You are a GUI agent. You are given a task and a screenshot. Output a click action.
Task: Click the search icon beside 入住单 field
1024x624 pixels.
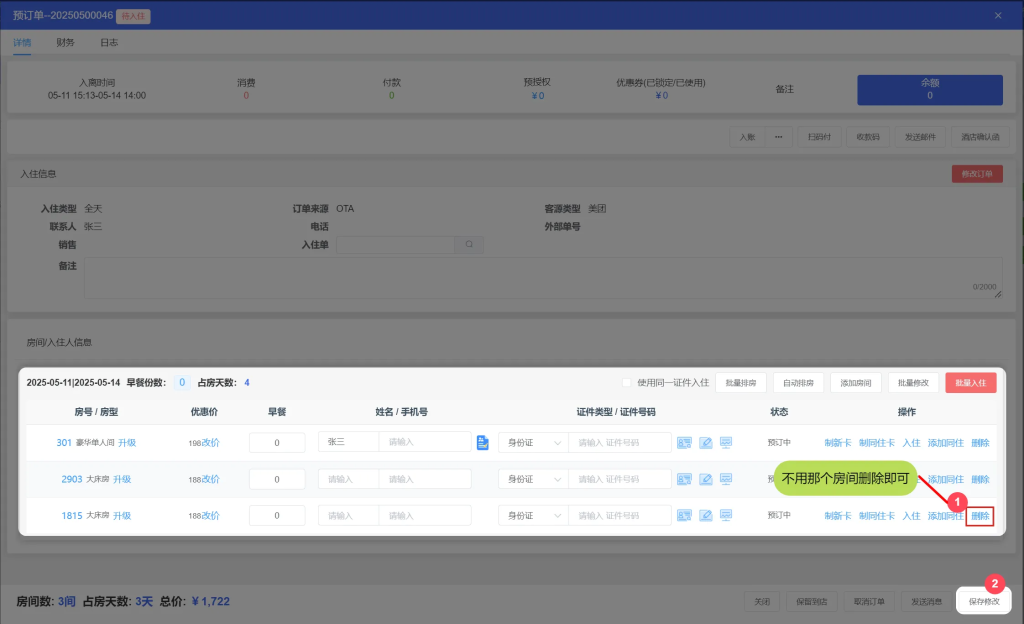point(469,244)
